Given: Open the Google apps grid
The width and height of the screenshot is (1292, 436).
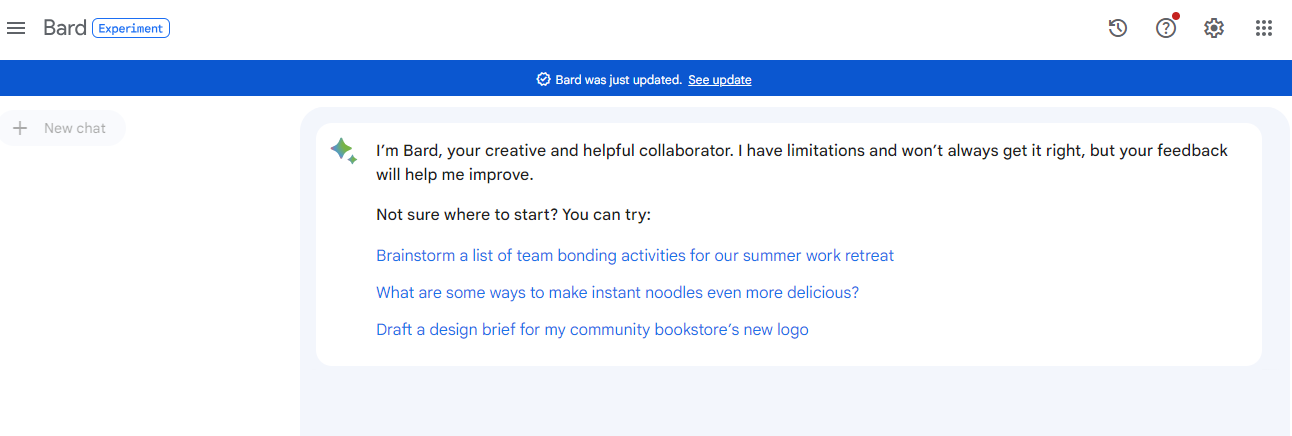Looking at the screenshot, I should pos(1264,28).
